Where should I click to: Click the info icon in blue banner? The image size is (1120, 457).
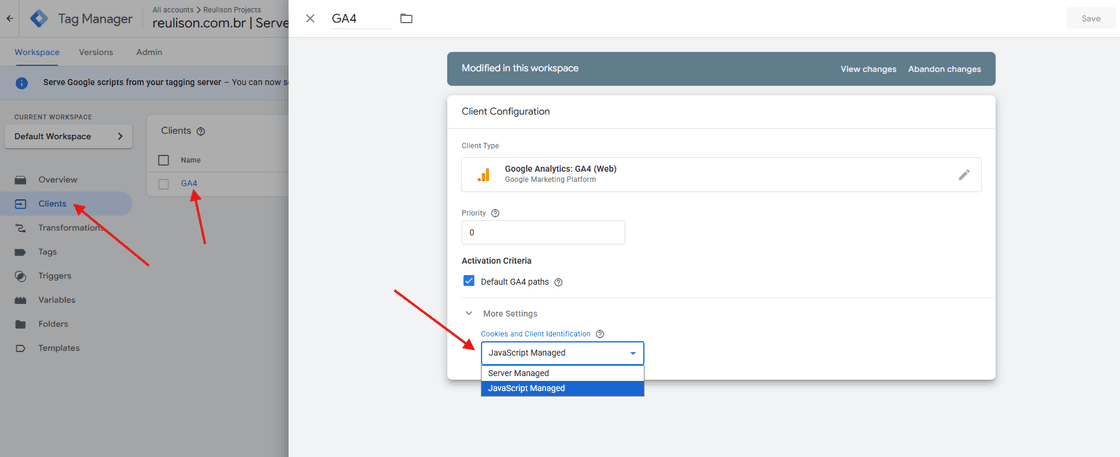pyautogui.click(x=21, y=83)
